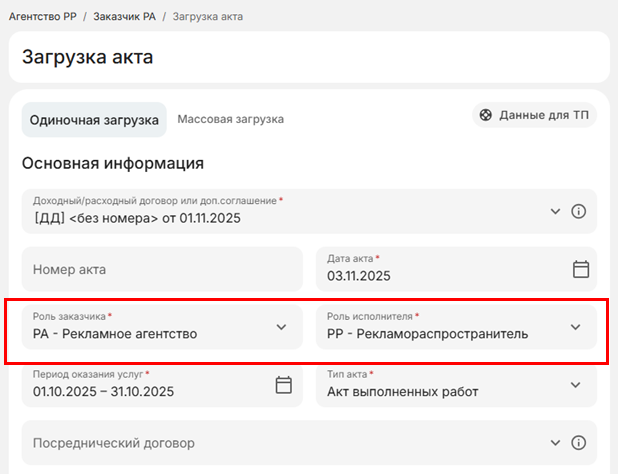Click into the Номер акта input field
This screenshot has width=618, height=474.
coord(160,269)
